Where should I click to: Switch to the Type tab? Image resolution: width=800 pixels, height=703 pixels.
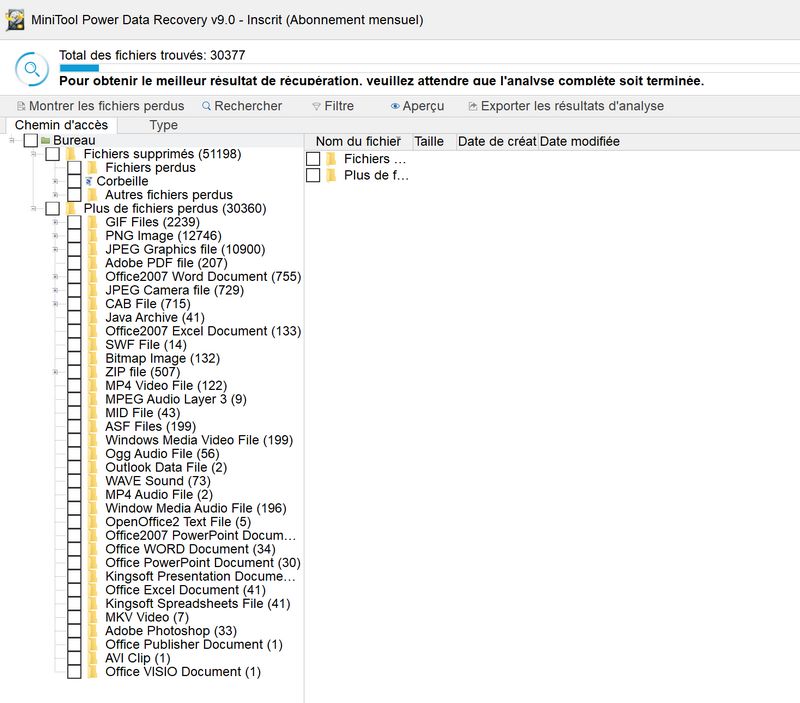(x=164, y=125)
